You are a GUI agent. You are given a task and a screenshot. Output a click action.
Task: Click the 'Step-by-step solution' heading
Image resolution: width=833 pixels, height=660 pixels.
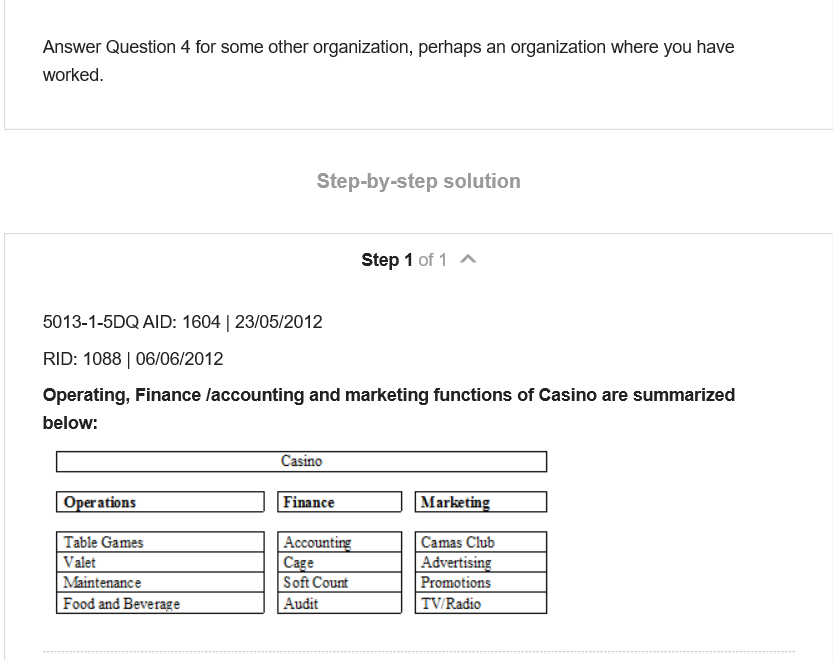419,181
